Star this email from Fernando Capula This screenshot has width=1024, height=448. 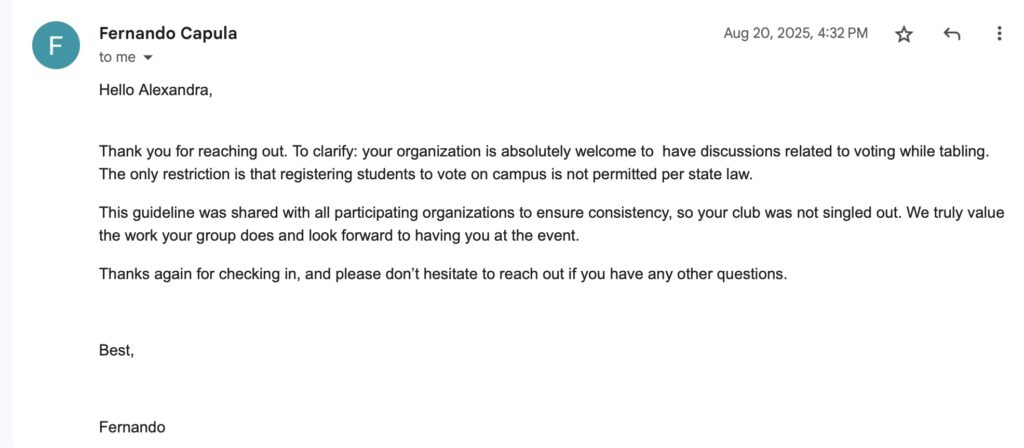(904, 34)
